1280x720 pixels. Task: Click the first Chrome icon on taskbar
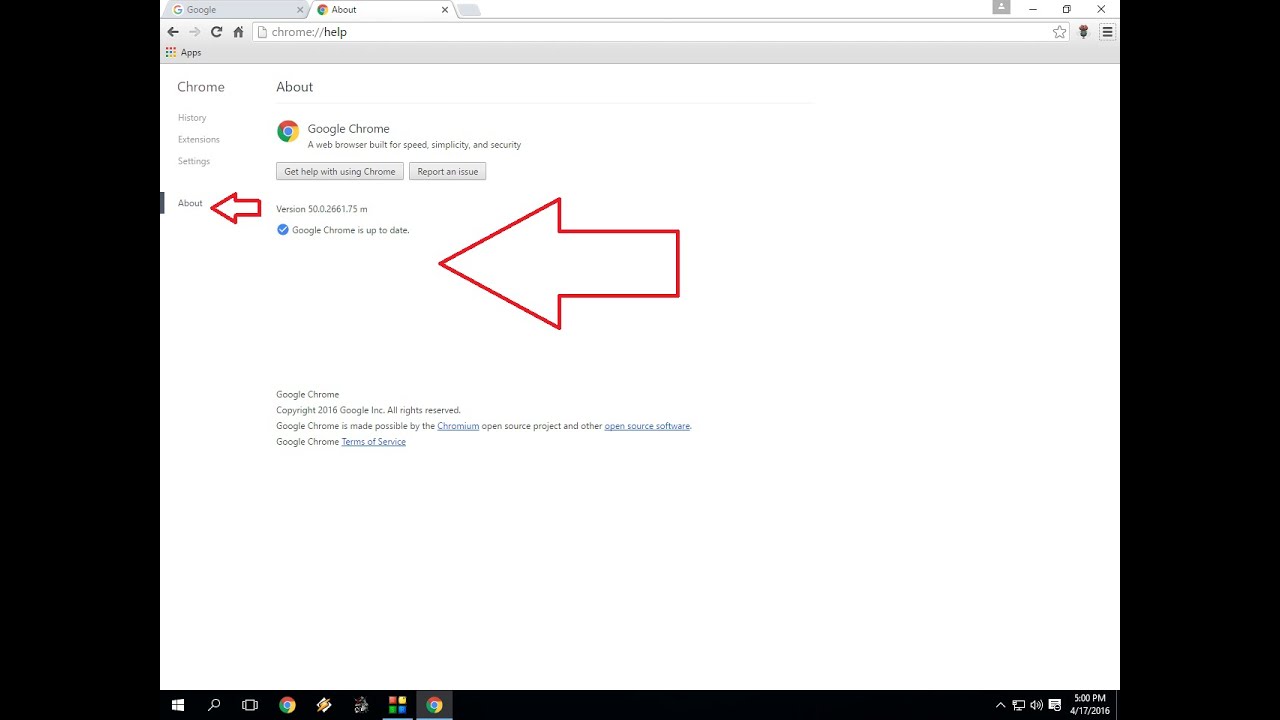pyautogui.click(x=287, y=705)
